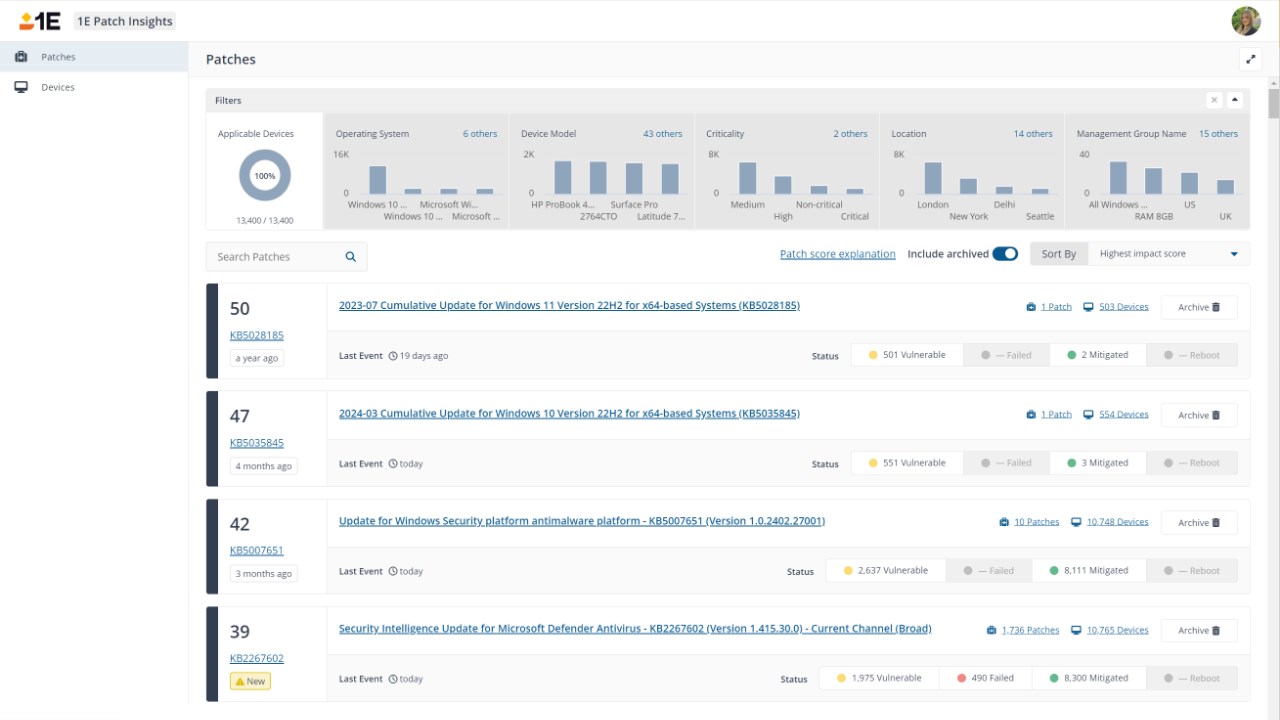Screen dimensions: 1280x720
Task: Filter by 1,975 Vulnerable status
Action: 879,678
